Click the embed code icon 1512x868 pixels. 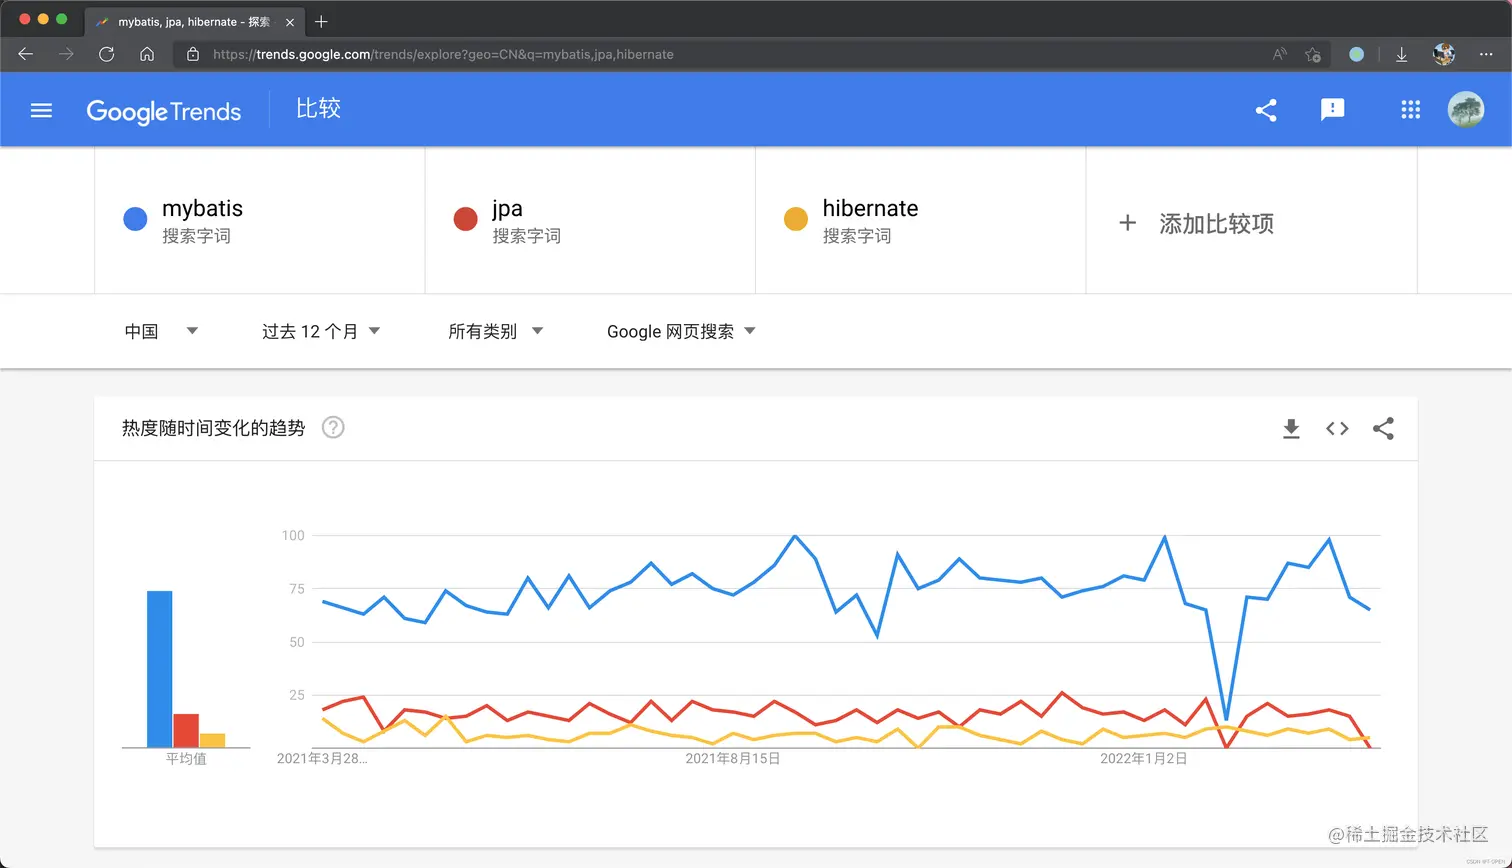pyautogui.click(x=1337, y=429)
